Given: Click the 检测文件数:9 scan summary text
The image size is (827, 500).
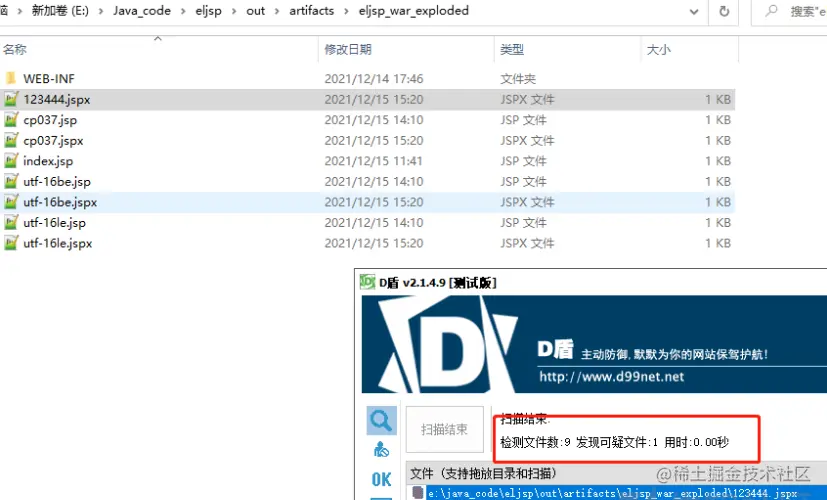Looking at the screenshot, I should (x=535, y=442).
